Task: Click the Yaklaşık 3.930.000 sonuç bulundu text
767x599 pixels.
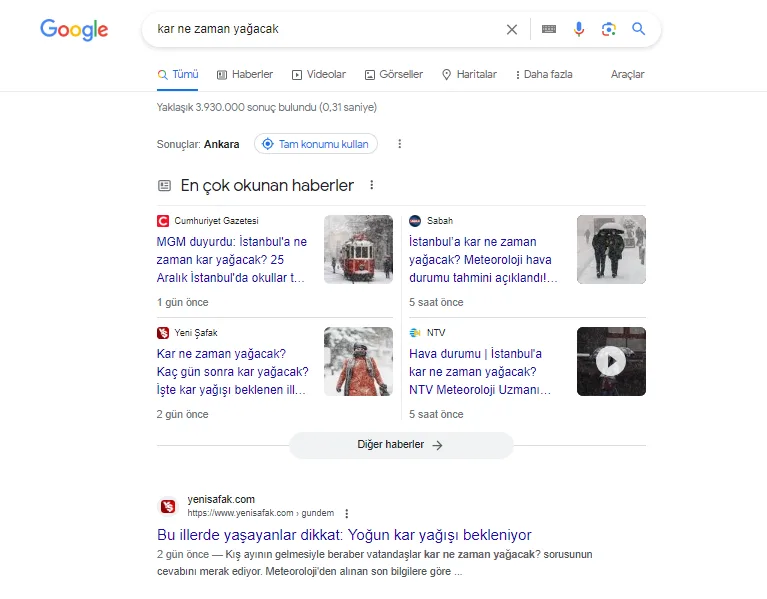Action: pyautogui.click(x=267, y=107)
